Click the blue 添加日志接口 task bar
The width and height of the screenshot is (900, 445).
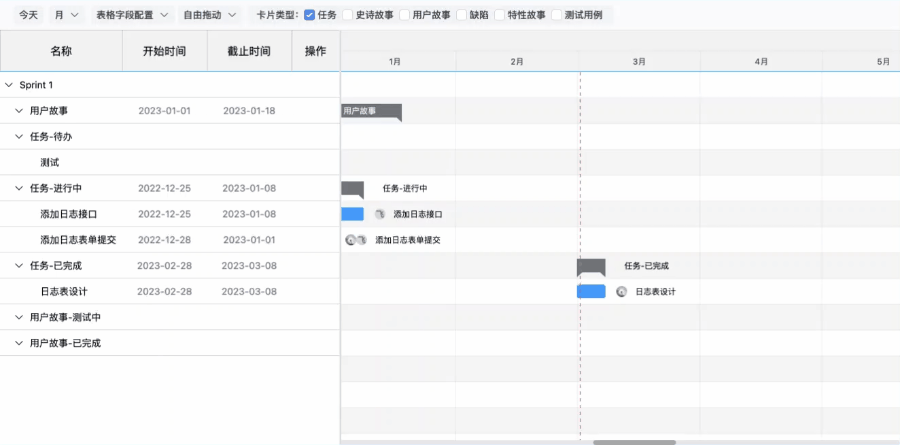pyautogui.click(x=352, y=214)
